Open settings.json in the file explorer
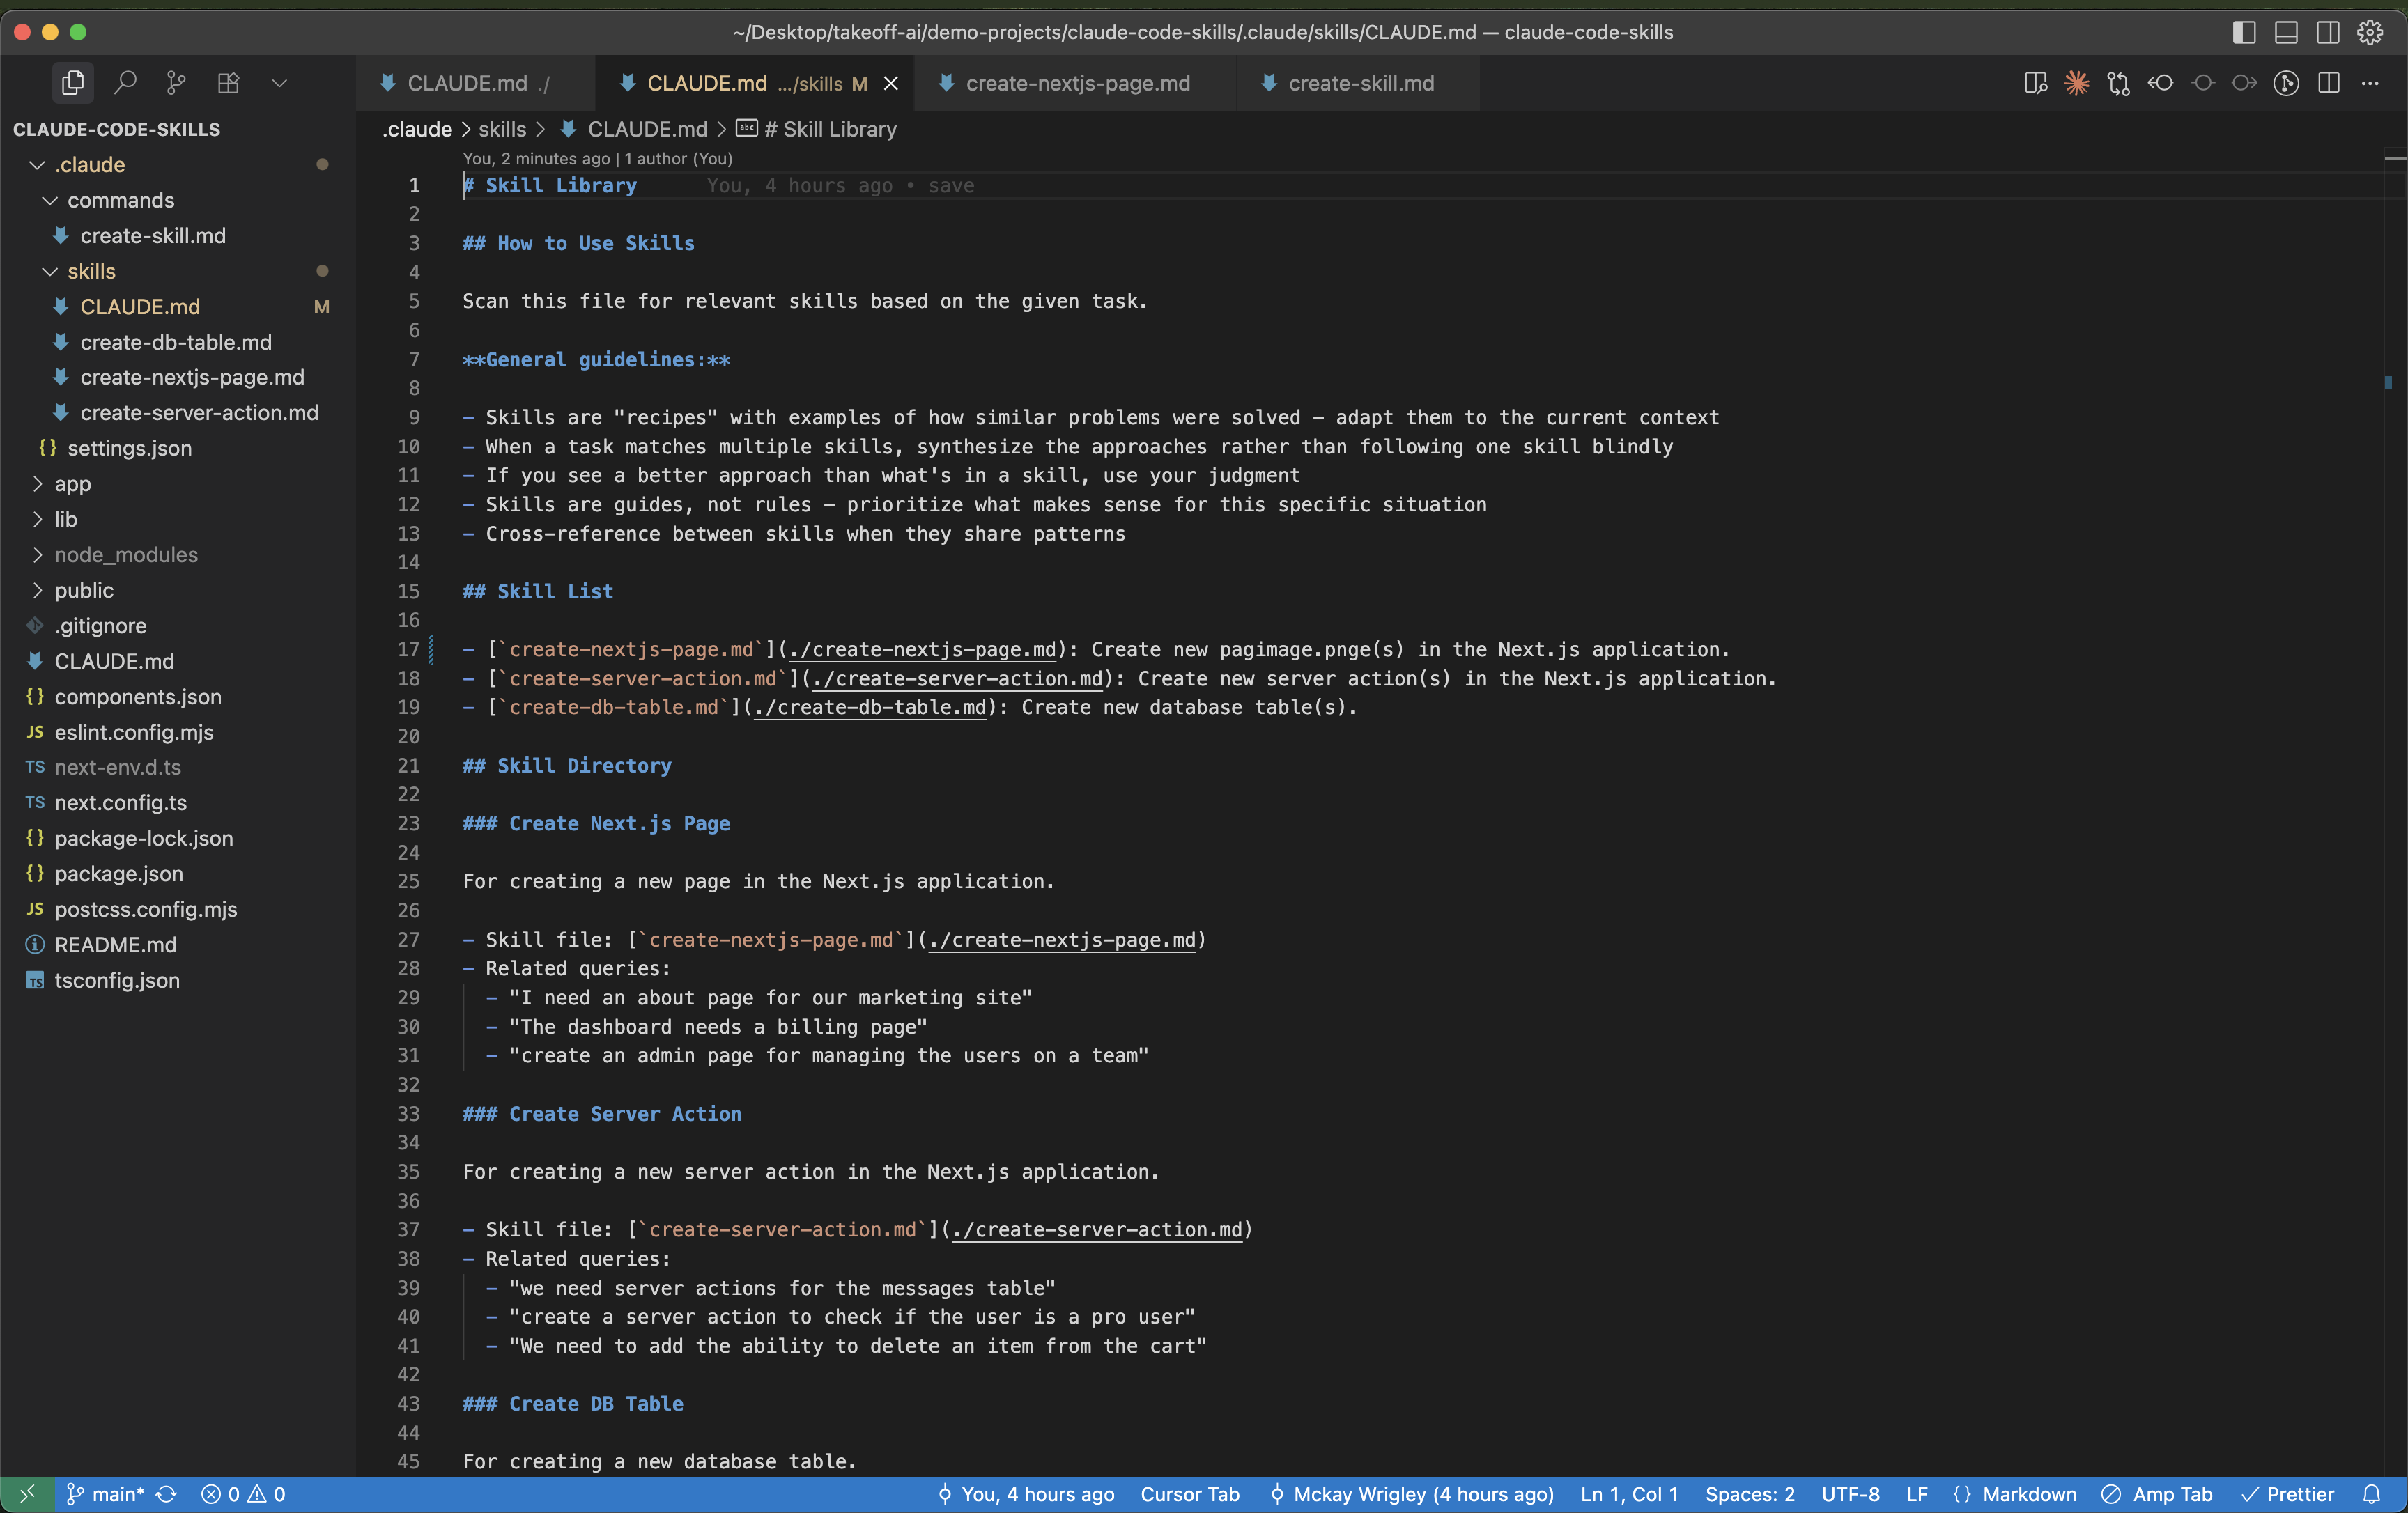The image size is (2408, 1513). pos(129,448)
